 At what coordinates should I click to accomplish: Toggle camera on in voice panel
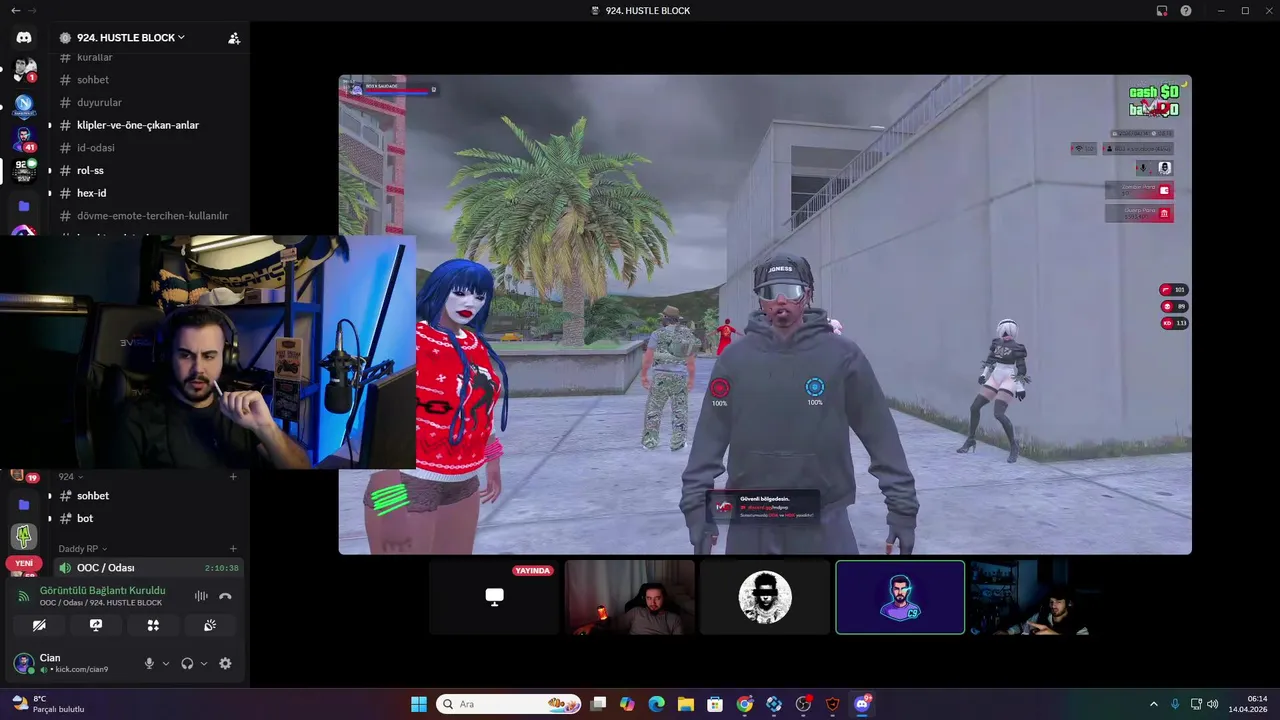[39, 625]
